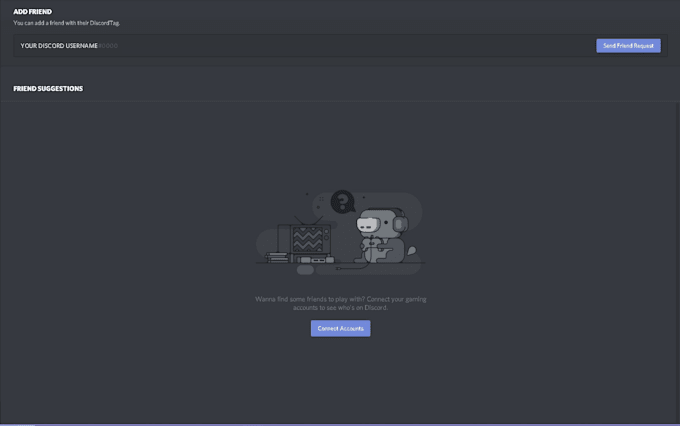Screen dimensions: 680x426
Task: Open Connect Accounts button
Action: (x=340, y=328)
